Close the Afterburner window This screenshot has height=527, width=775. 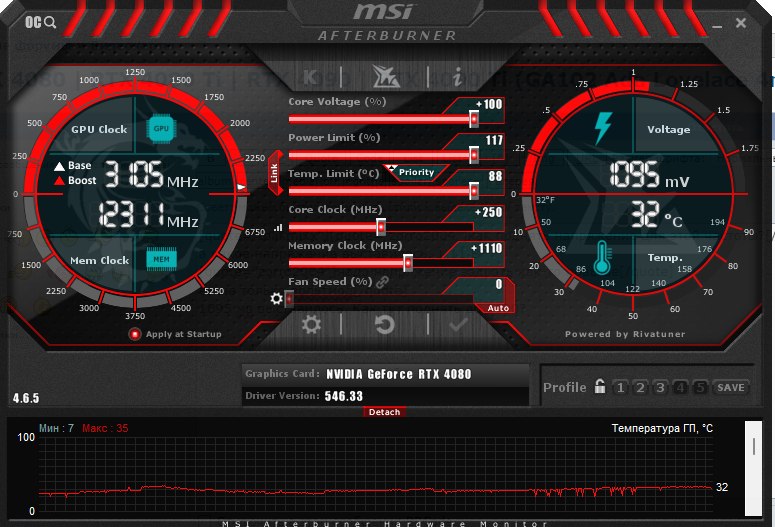pyautogui.click(x=740, y=23)
